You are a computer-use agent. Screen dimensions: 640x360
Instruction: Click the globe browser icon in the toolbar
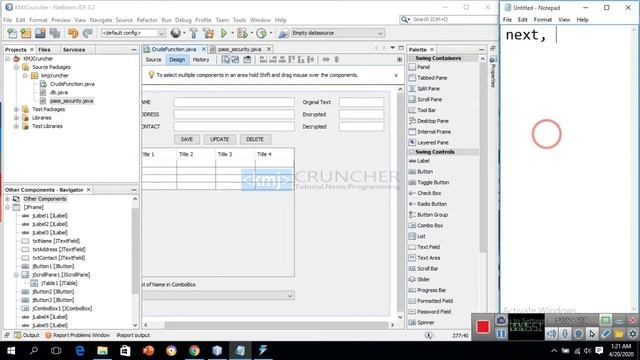pos(176,33)
